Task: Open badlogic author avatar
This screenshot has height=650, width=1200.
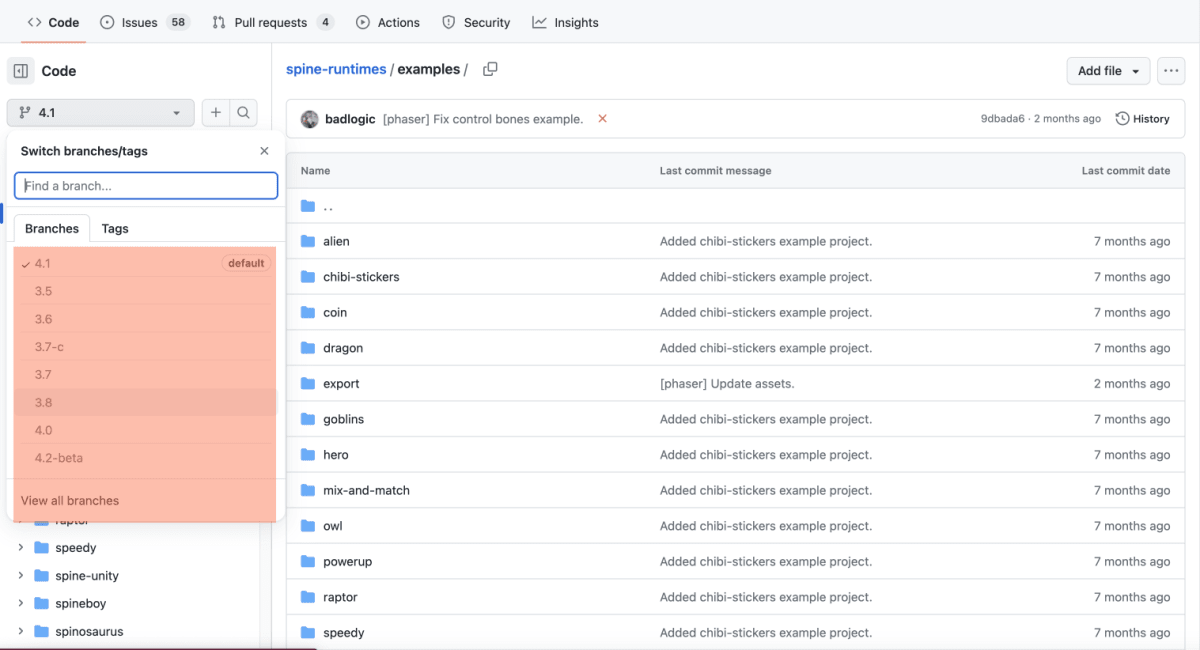Action: click(x=309, y=119)
